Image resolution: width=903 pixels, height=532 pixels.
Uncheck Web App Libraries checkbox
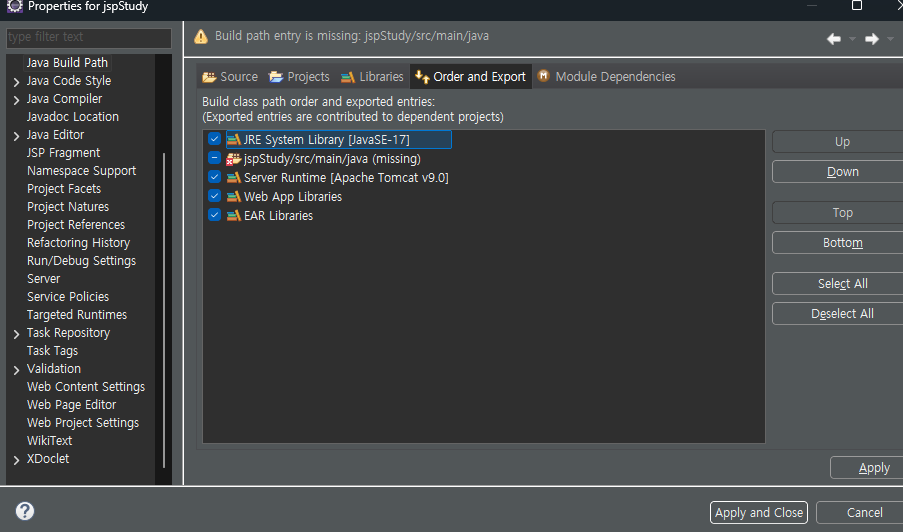coord(214,196)
